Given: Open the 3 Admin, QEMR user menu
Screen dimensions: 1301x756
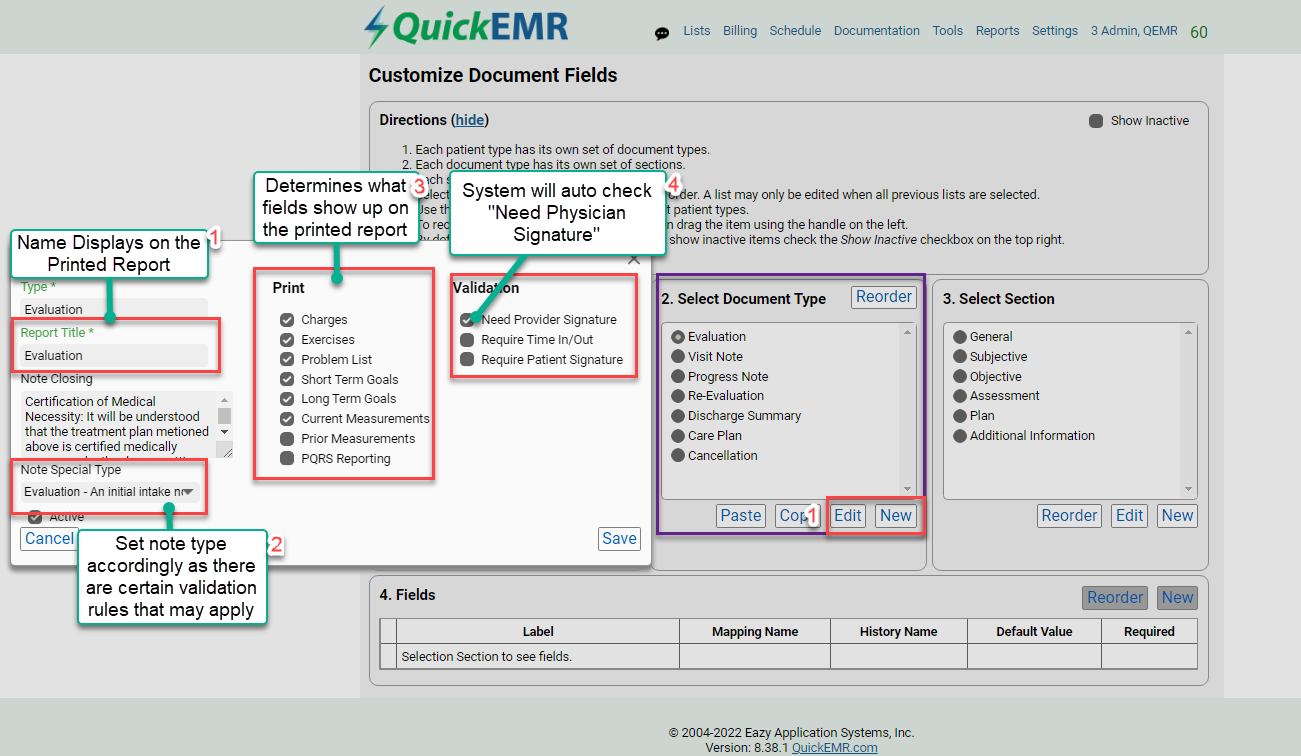Looking at the screenshot, I should tap(1135, 31).
